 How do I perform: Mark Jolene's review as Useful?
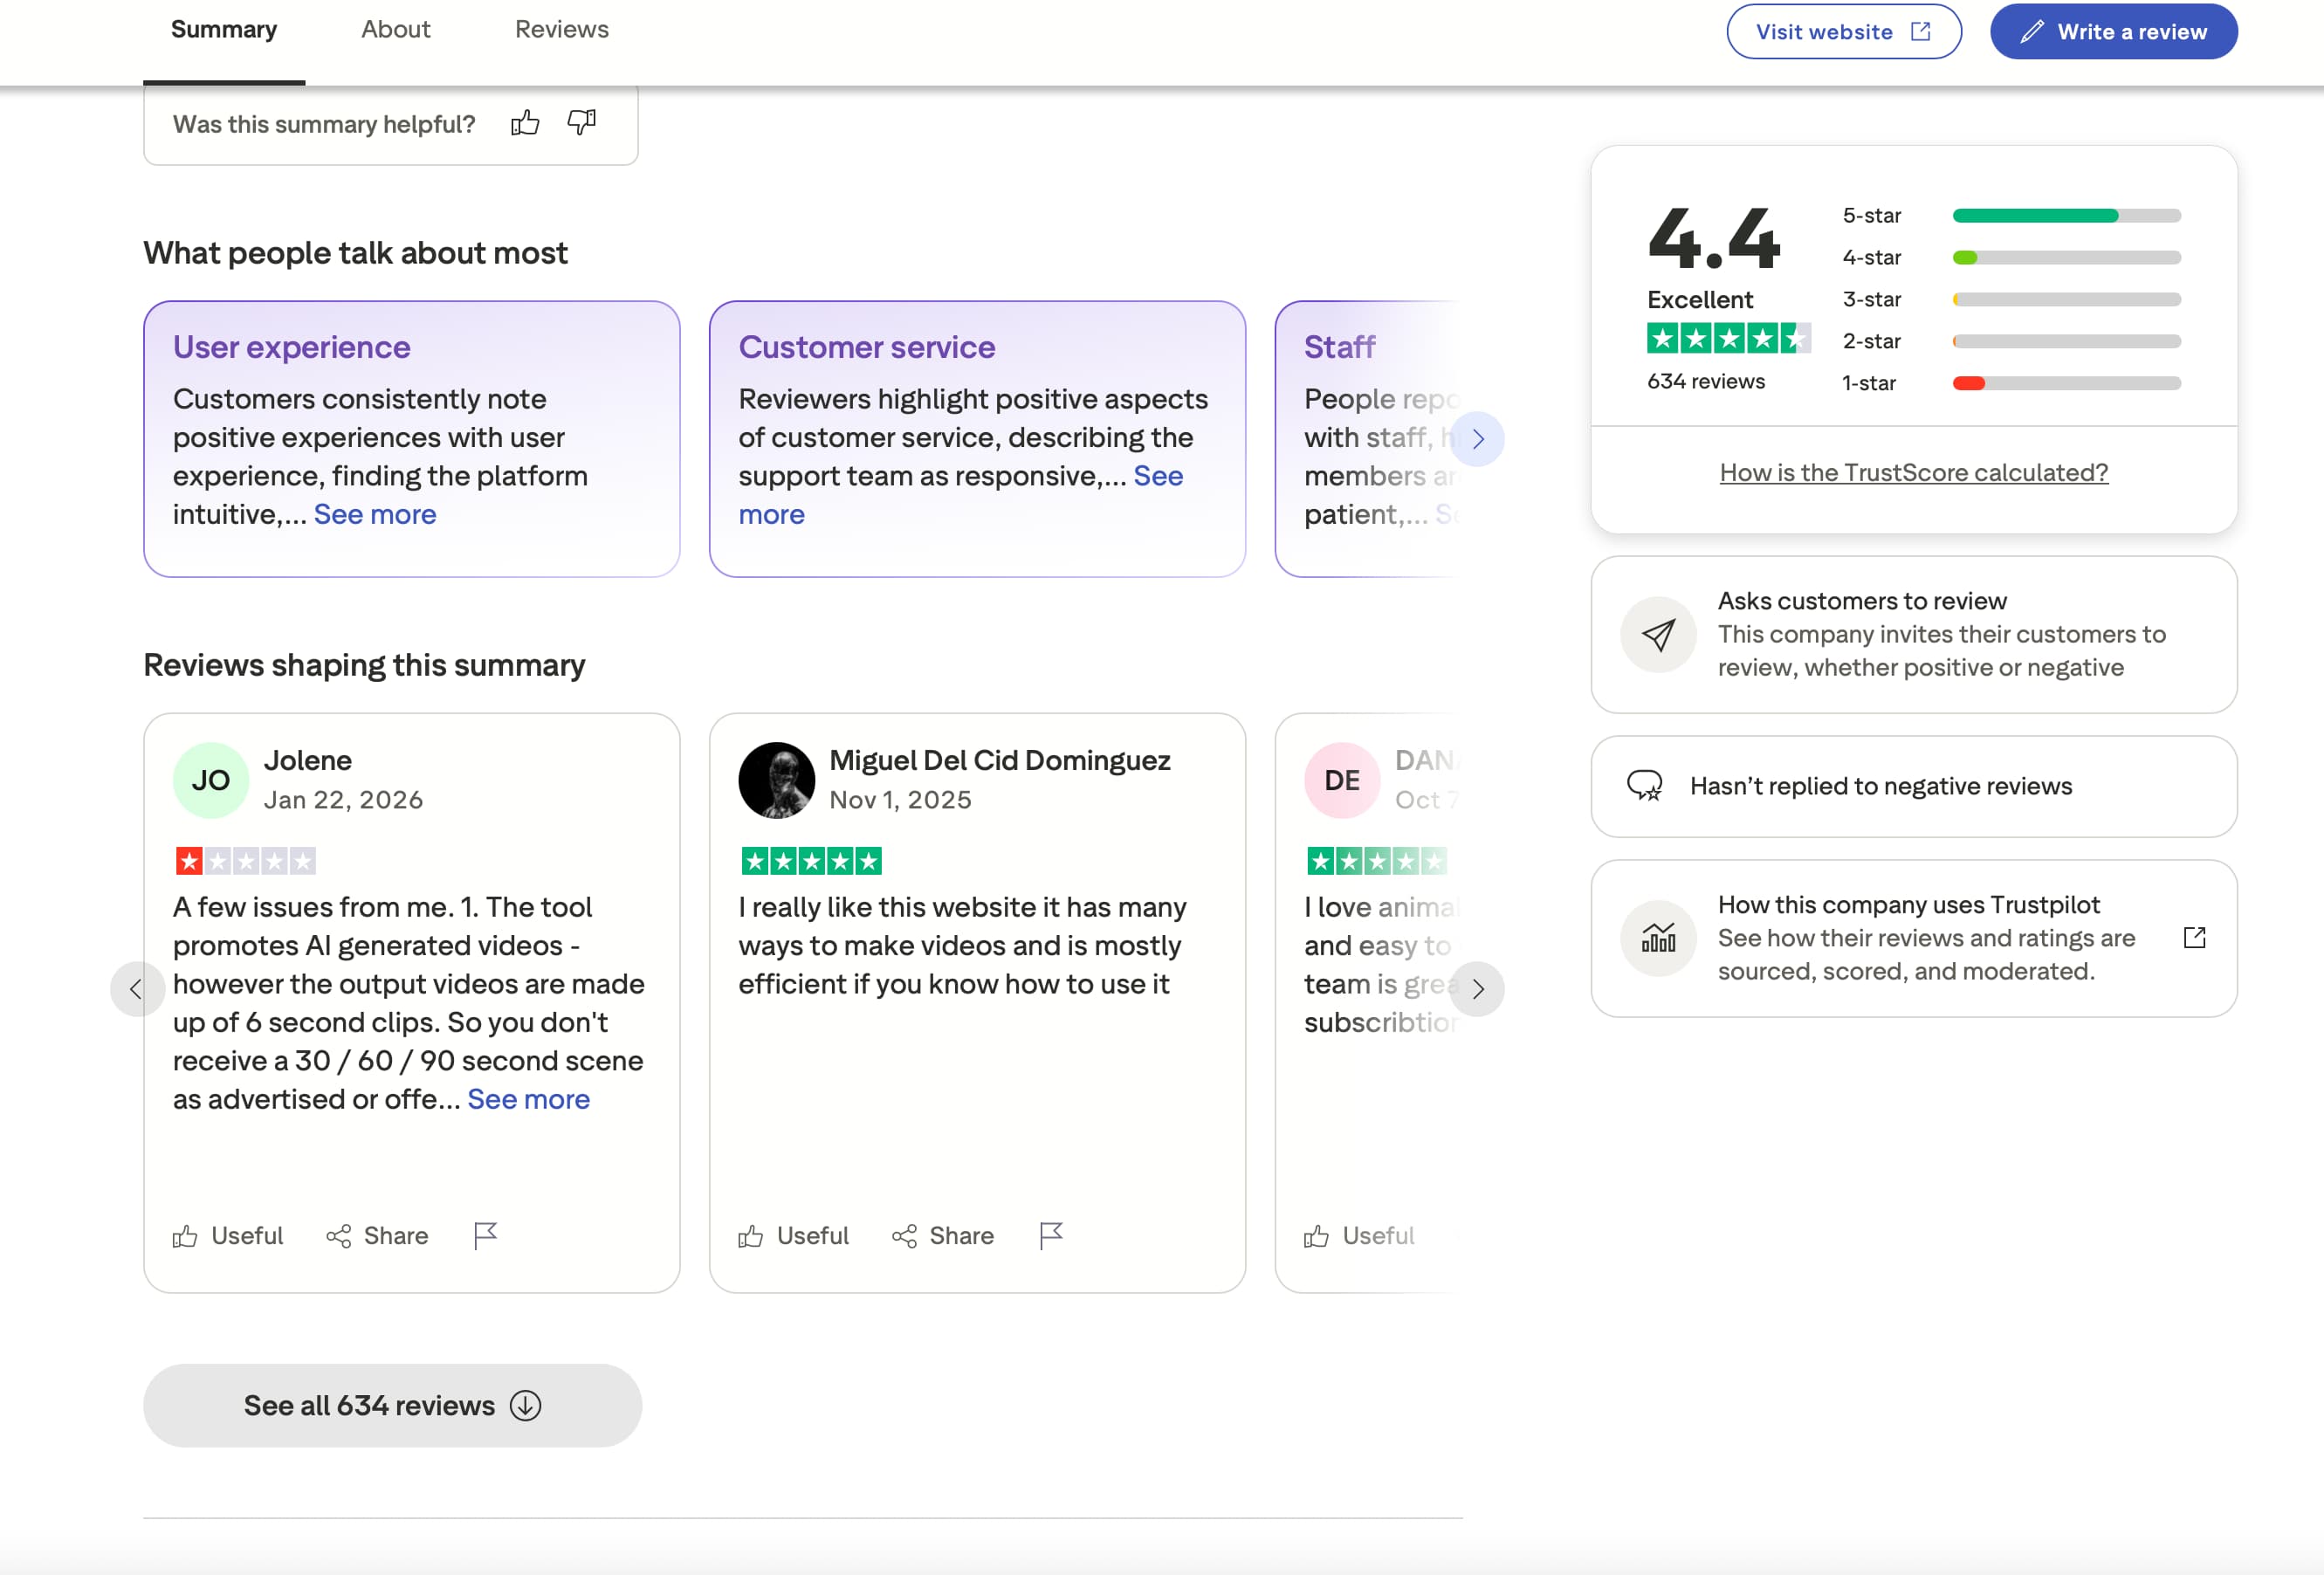coord(228,1236)
